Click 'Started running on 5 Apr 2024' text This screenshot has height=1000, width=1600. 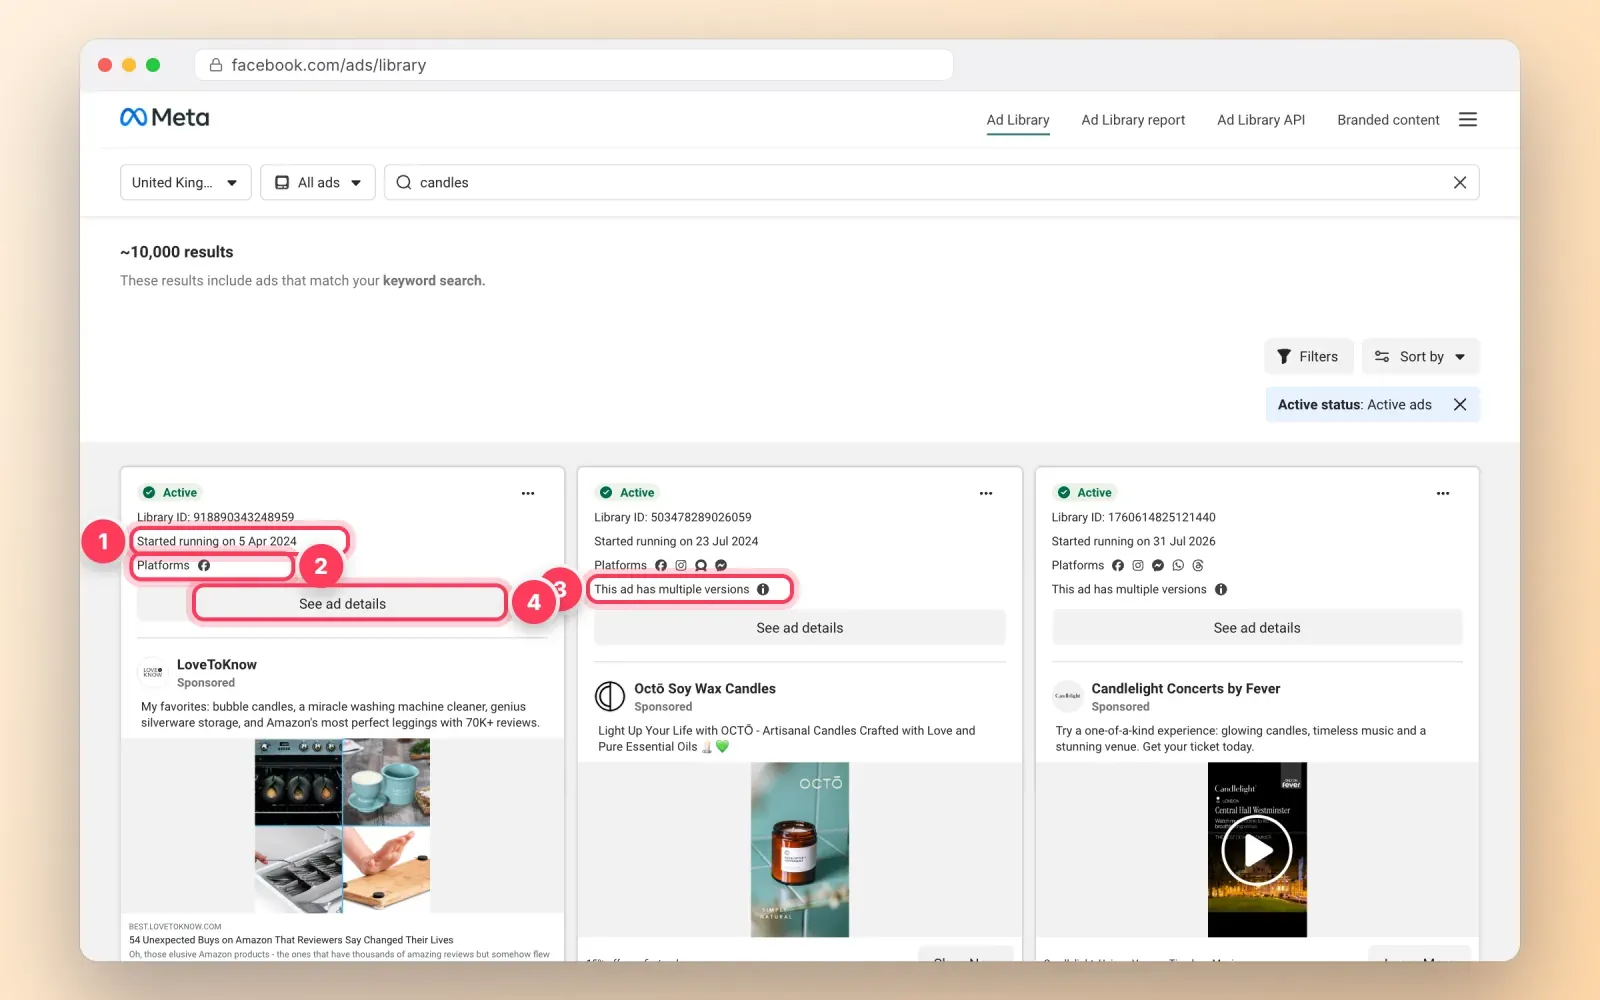(217, 541)
